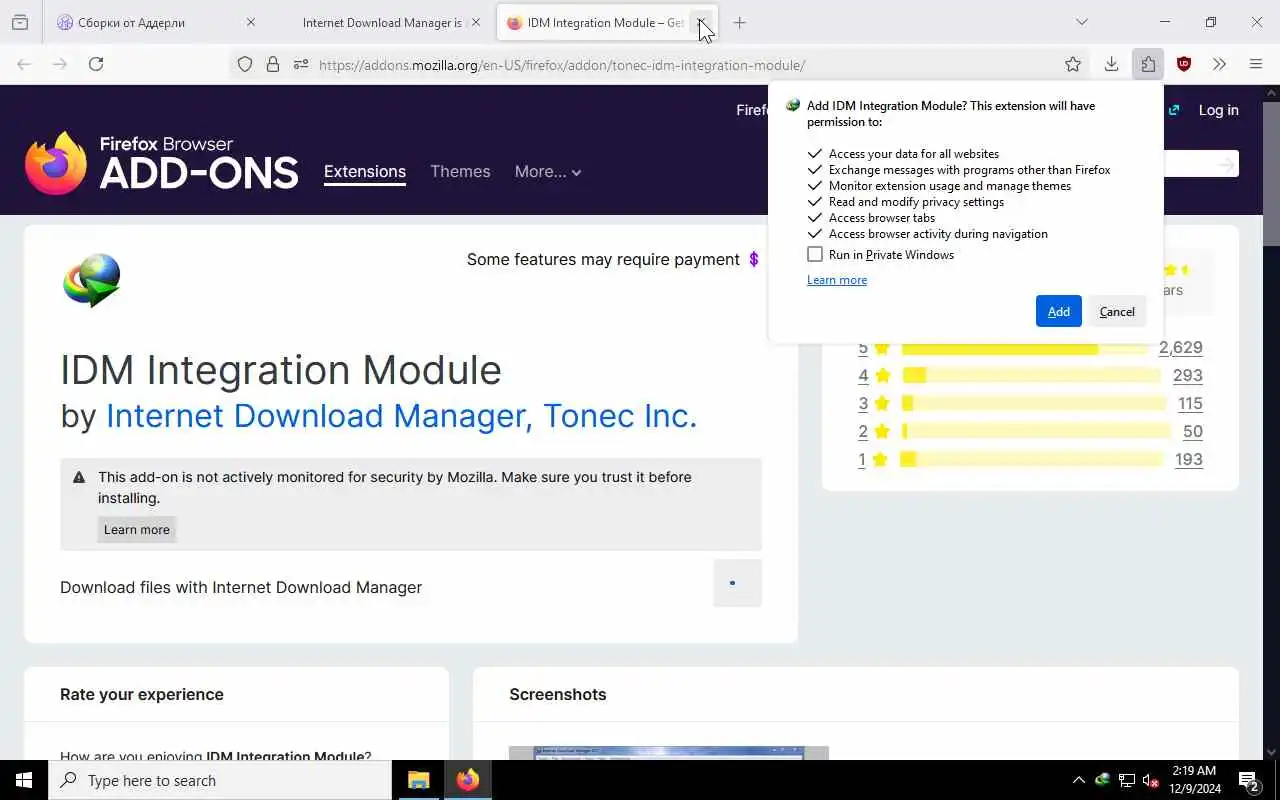Screen dimensions: 1280x800
Task: Open a new tab with the plus button
Action: point(739,22)
